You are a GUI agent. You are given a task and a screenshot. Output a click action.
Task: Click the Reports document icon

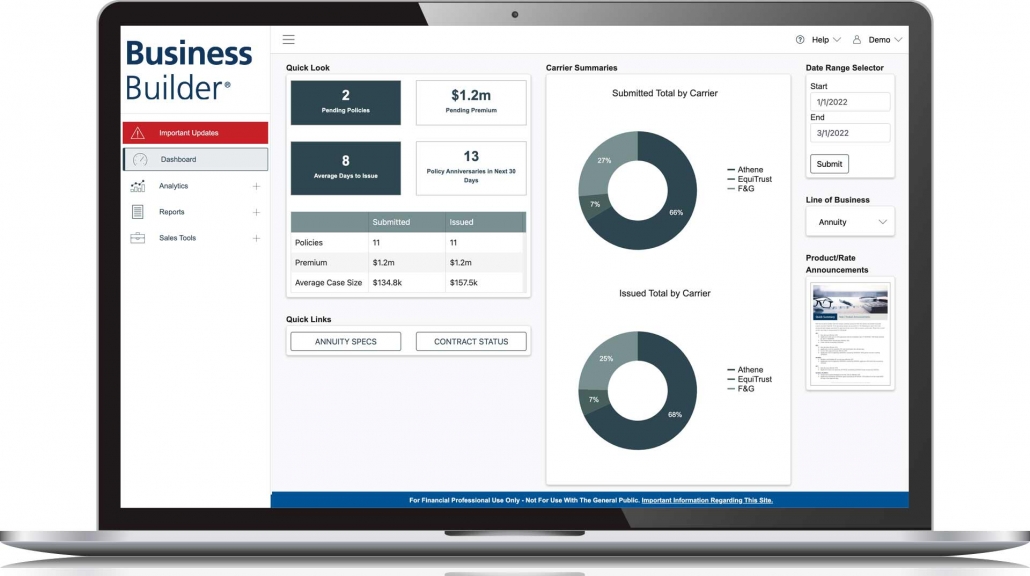[138, 212]
